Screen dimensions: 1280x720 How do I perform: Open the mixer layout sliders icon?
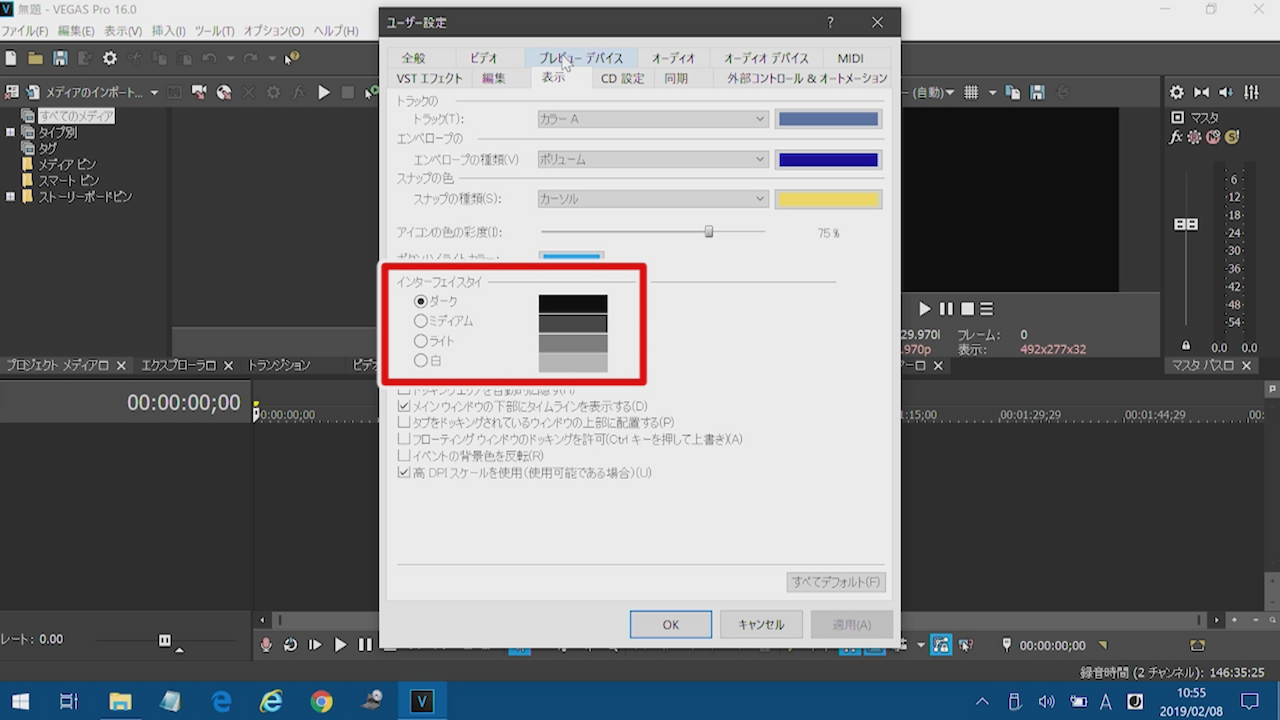point(1251,92)
